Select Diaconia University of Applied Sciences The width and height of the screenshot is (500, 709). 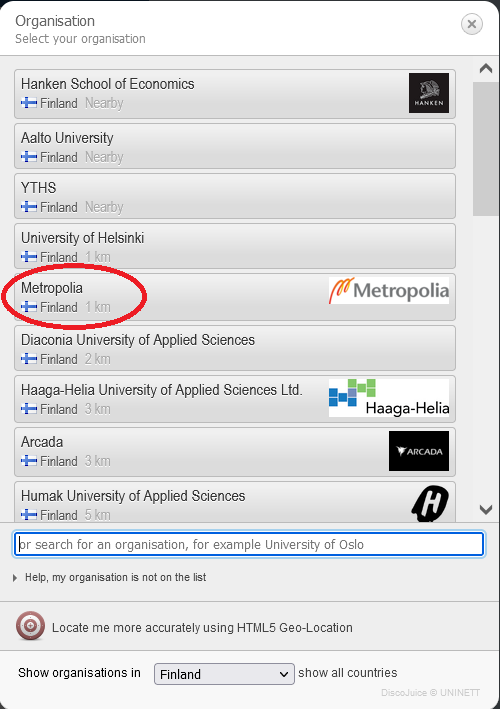[235, 348]
